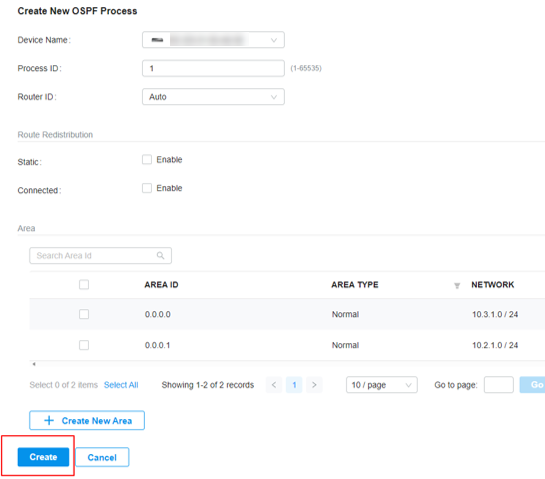
Task: Click network 10.2.1.0 / 24 cell
Action: click(x=495, y=345)
